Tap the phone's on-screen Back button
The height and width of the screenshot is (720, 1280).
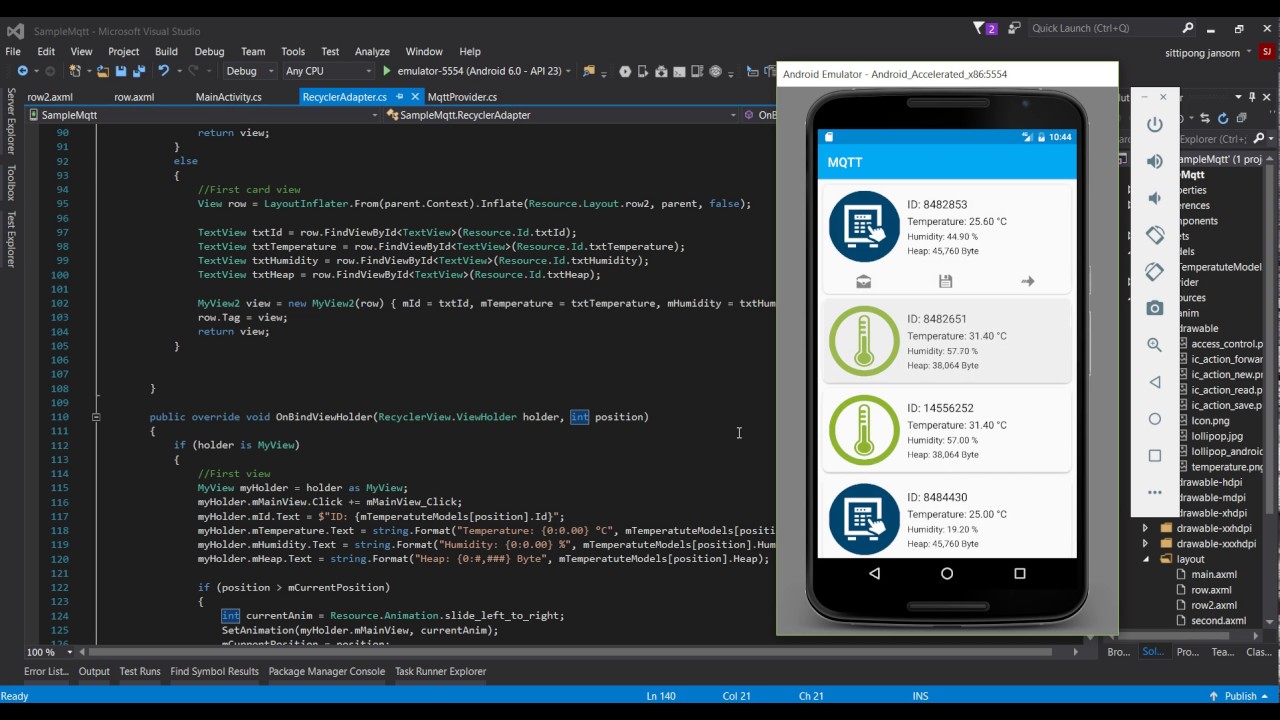875,574
